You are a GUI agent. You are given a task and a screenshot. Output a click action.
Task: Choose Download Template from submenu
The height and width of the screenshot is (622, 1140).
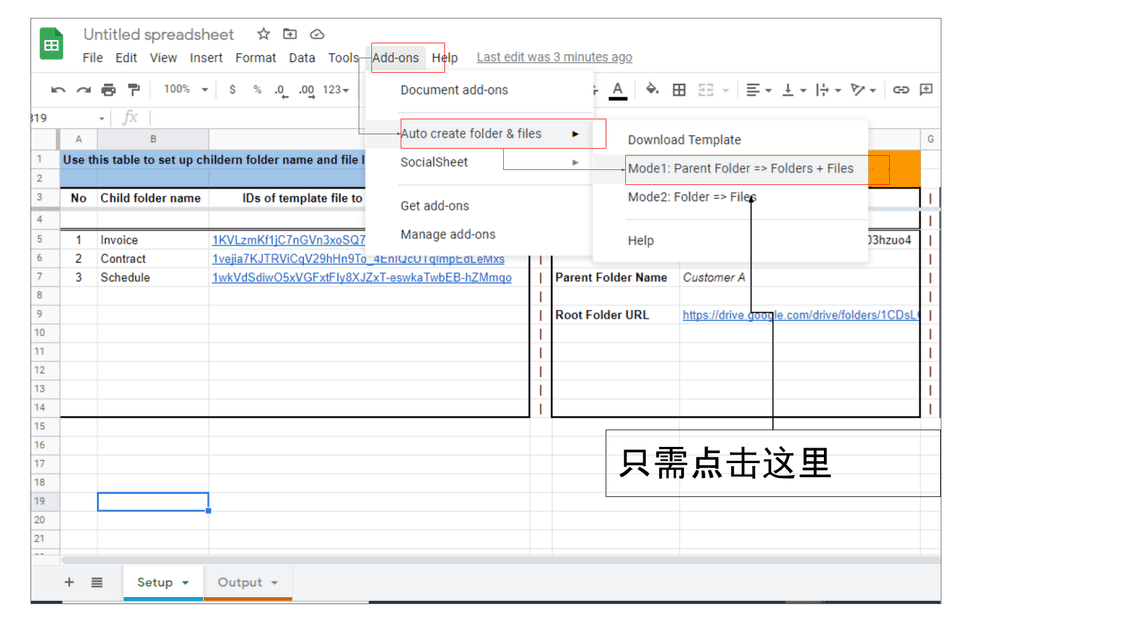click(684, 140)
